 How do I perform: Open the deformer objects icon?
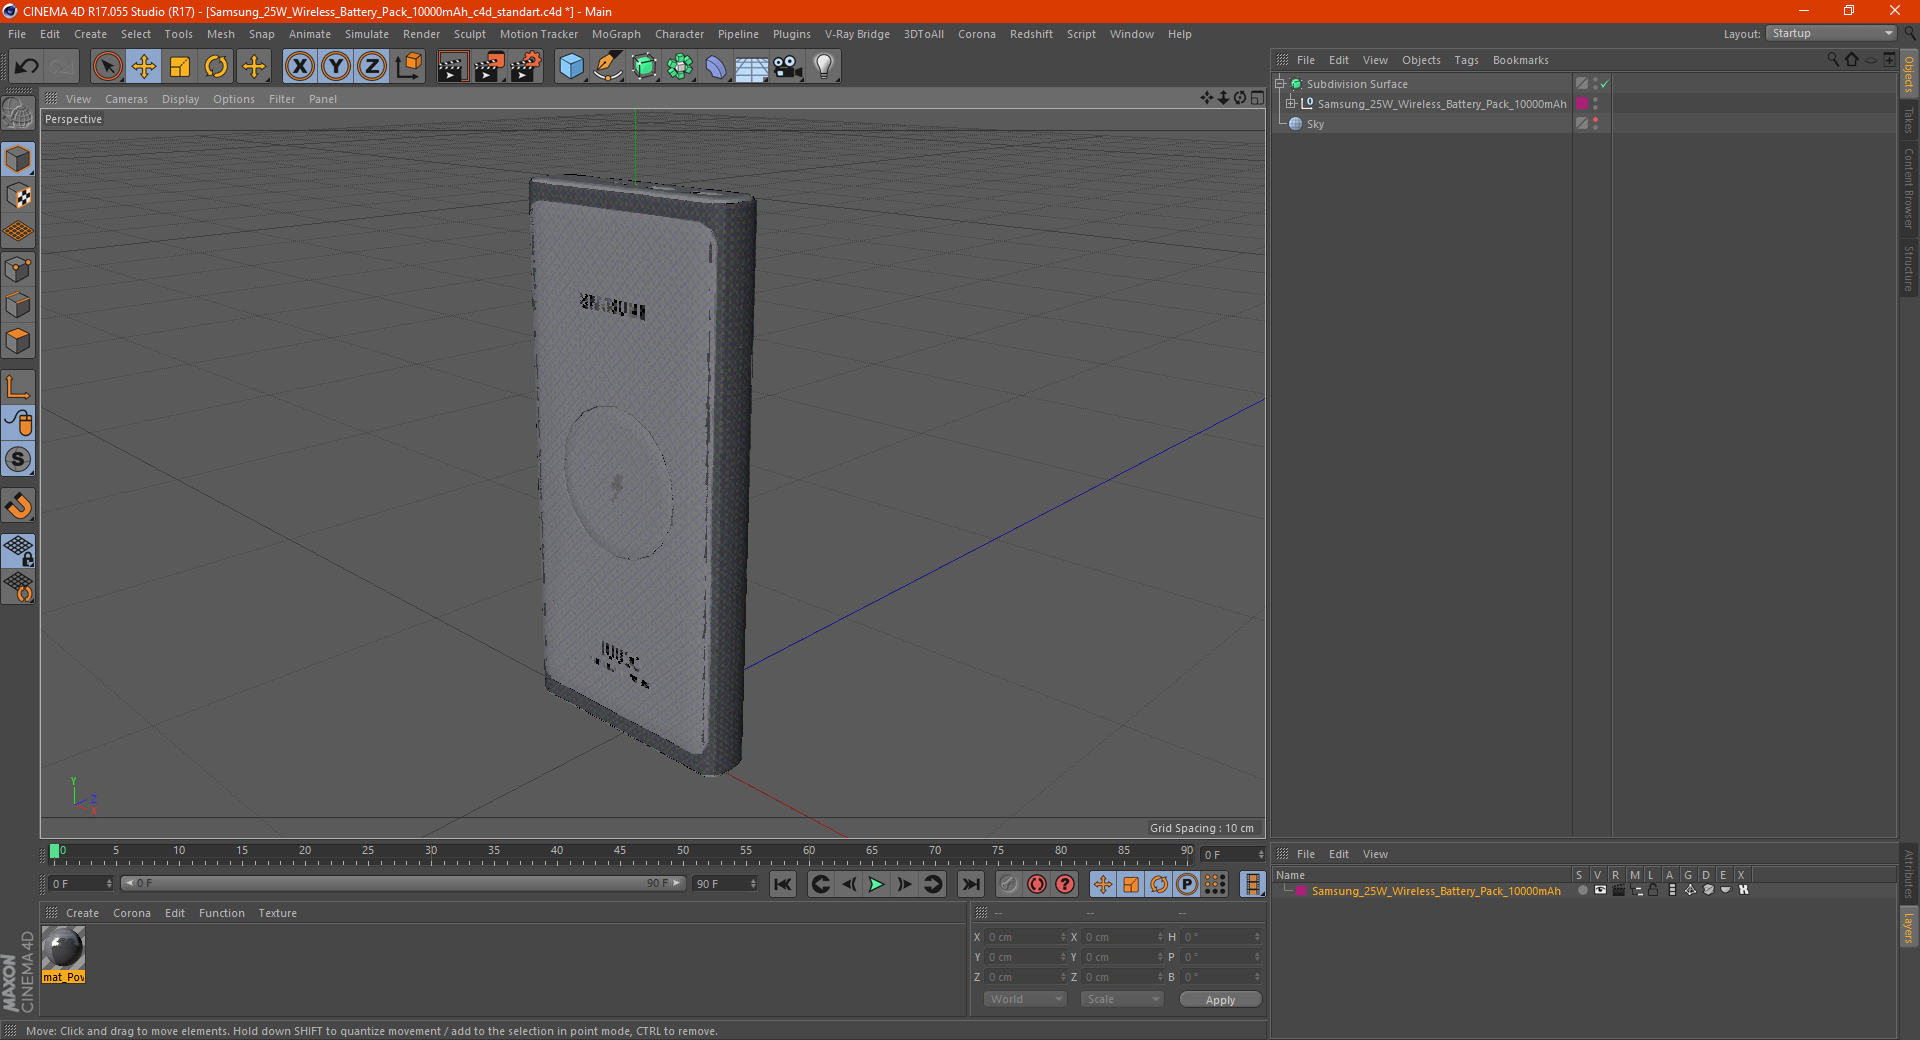pos(716,67)
